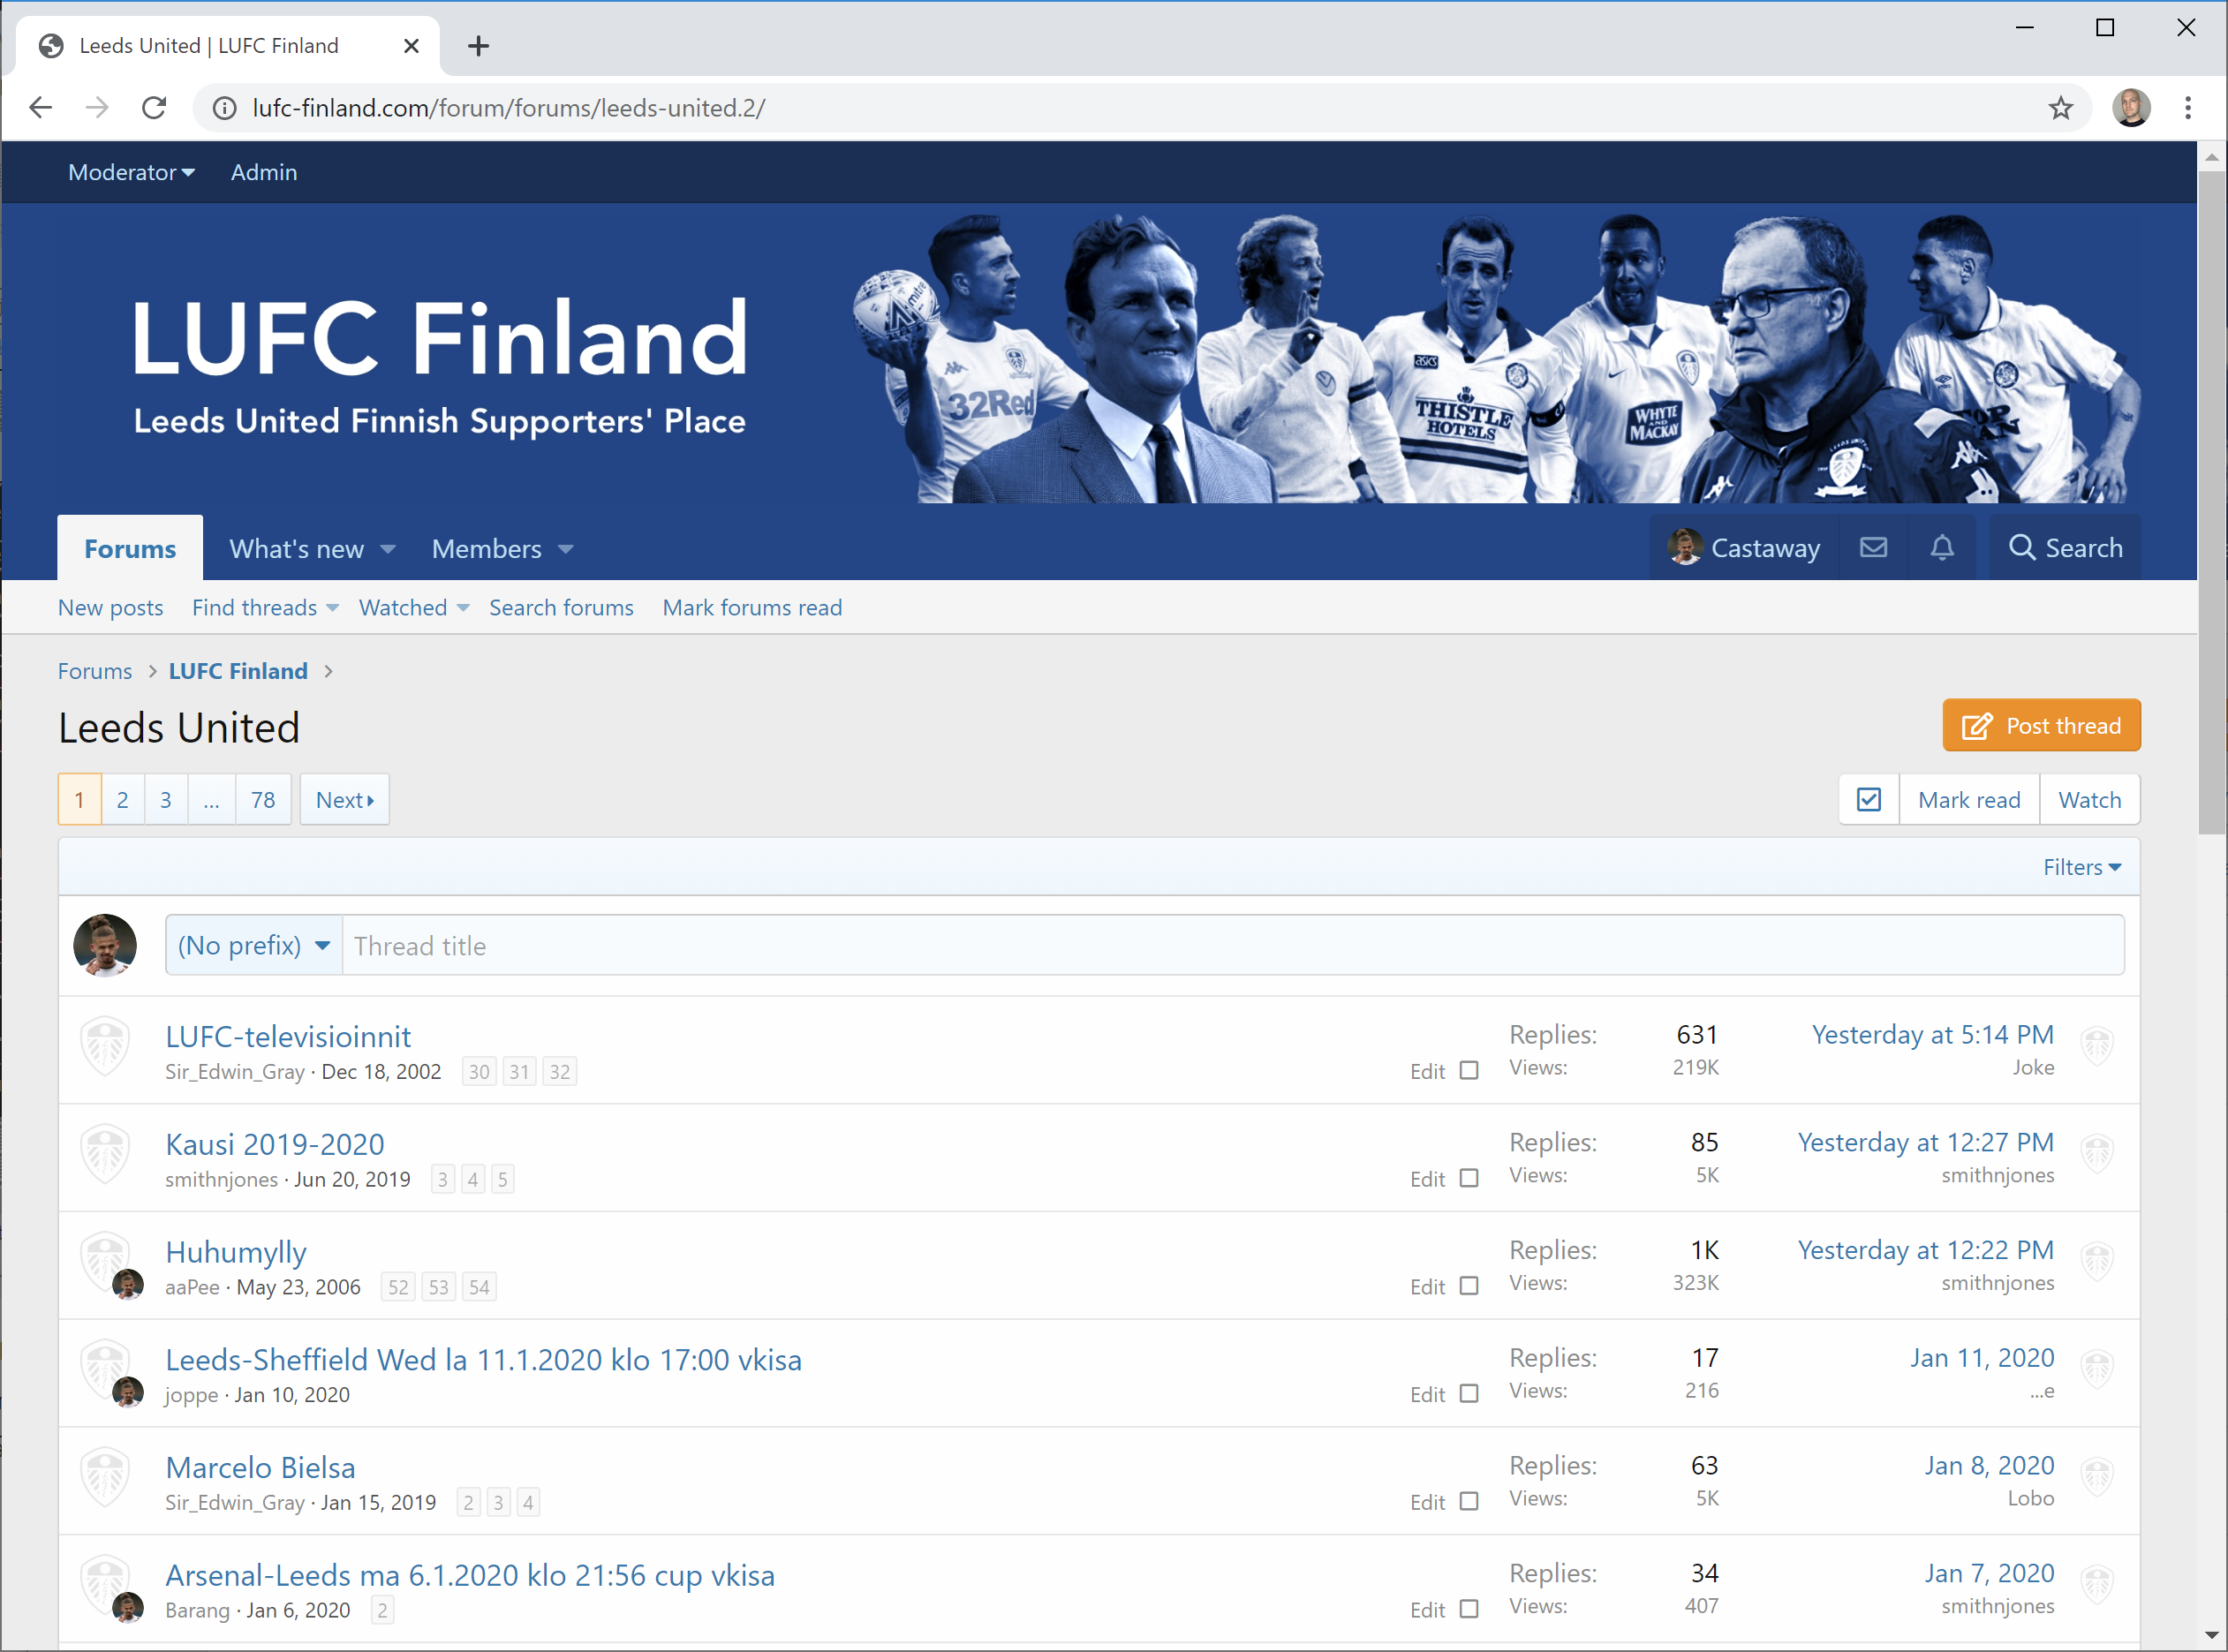Open the Huhumylly thread
The height and width of the screenshot is (1652, 2228).
pos(236,1252)
